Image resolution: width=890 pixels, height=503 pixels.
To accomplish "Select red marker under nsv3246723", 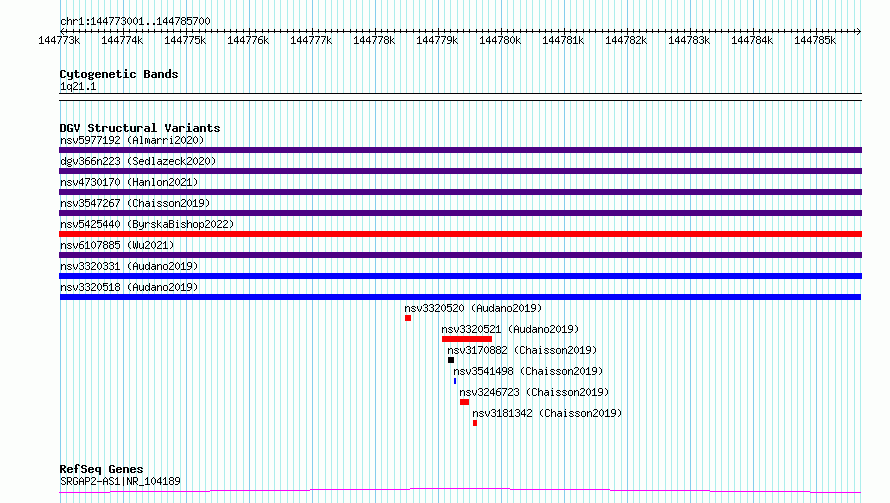I will [x=464, y=402].
